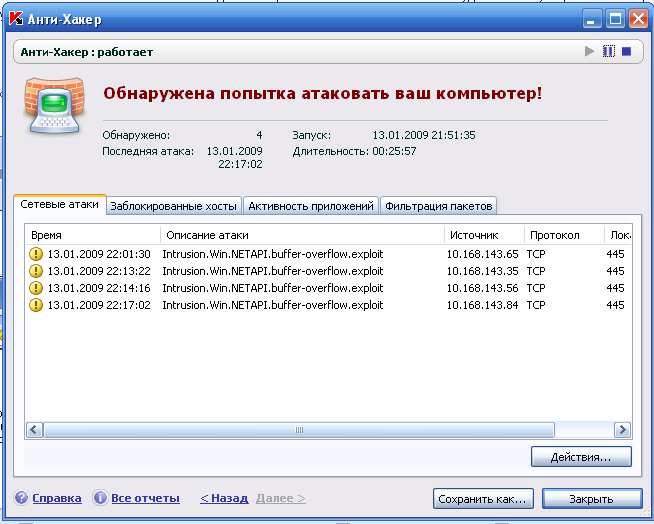Click warning icon of the 22:17:02 attack
The image size is (654, 524).
[36, 305]
